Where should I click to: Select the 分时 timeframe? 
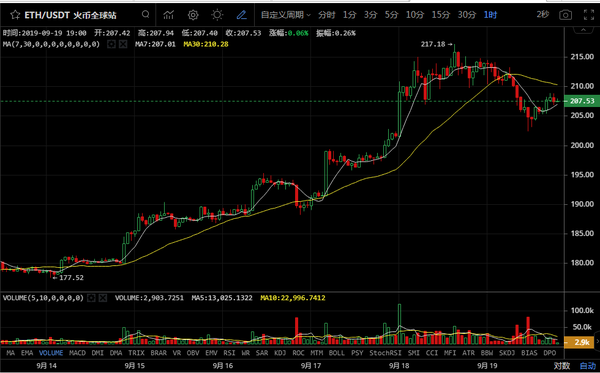click(326, 15)
